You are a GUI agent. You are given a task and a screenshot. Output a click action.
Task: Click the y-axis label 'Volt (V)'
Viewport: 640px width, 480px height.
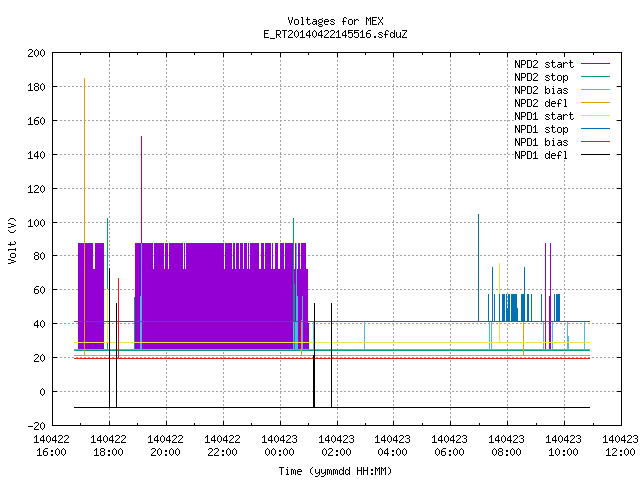[12, 241]
